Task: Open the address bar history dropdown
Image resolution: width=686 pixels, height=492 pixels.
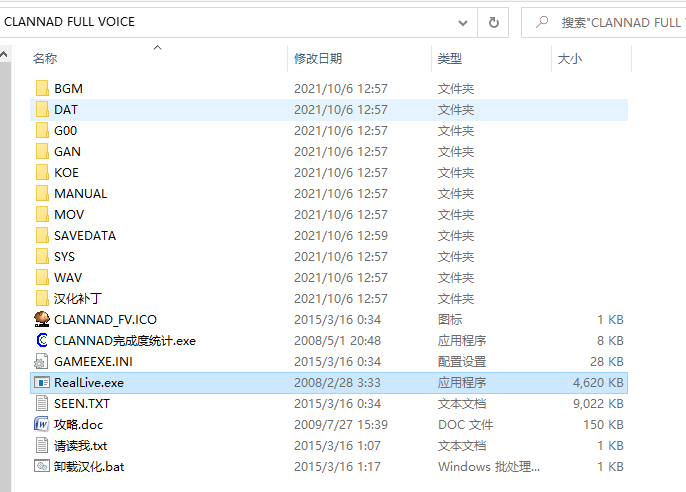Action: [463, 23]
